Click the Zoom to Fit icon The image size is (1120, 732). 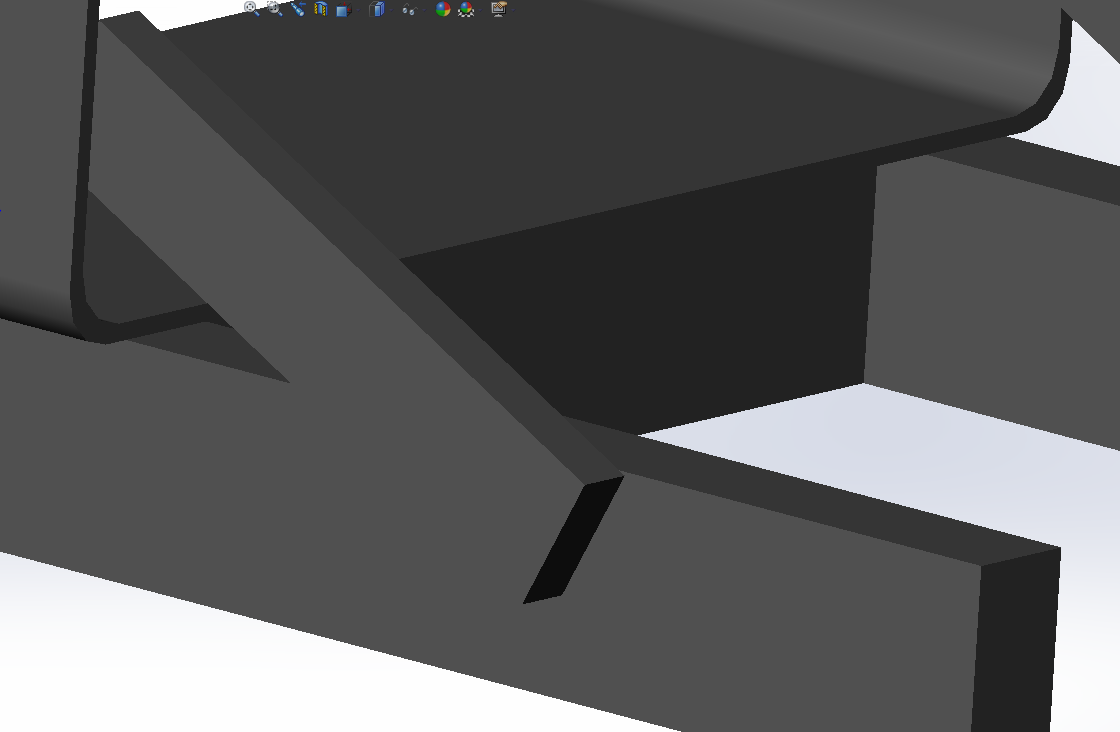coord(251,9)
